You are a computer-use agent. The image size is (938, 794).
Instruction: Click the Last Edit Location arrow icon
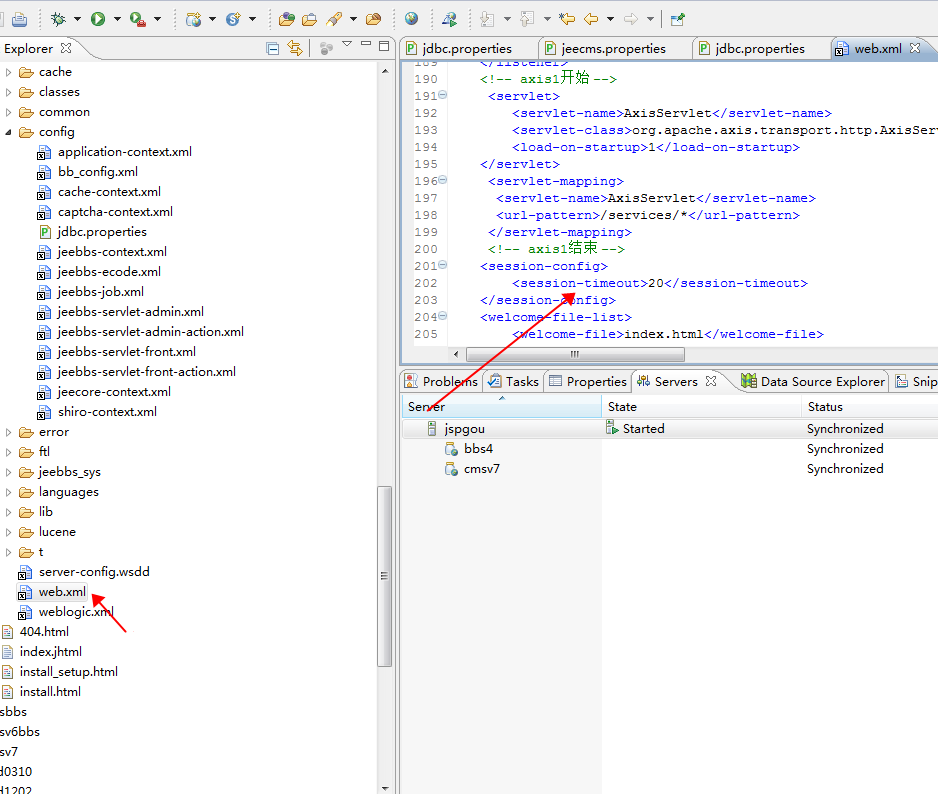click(567, 18)
